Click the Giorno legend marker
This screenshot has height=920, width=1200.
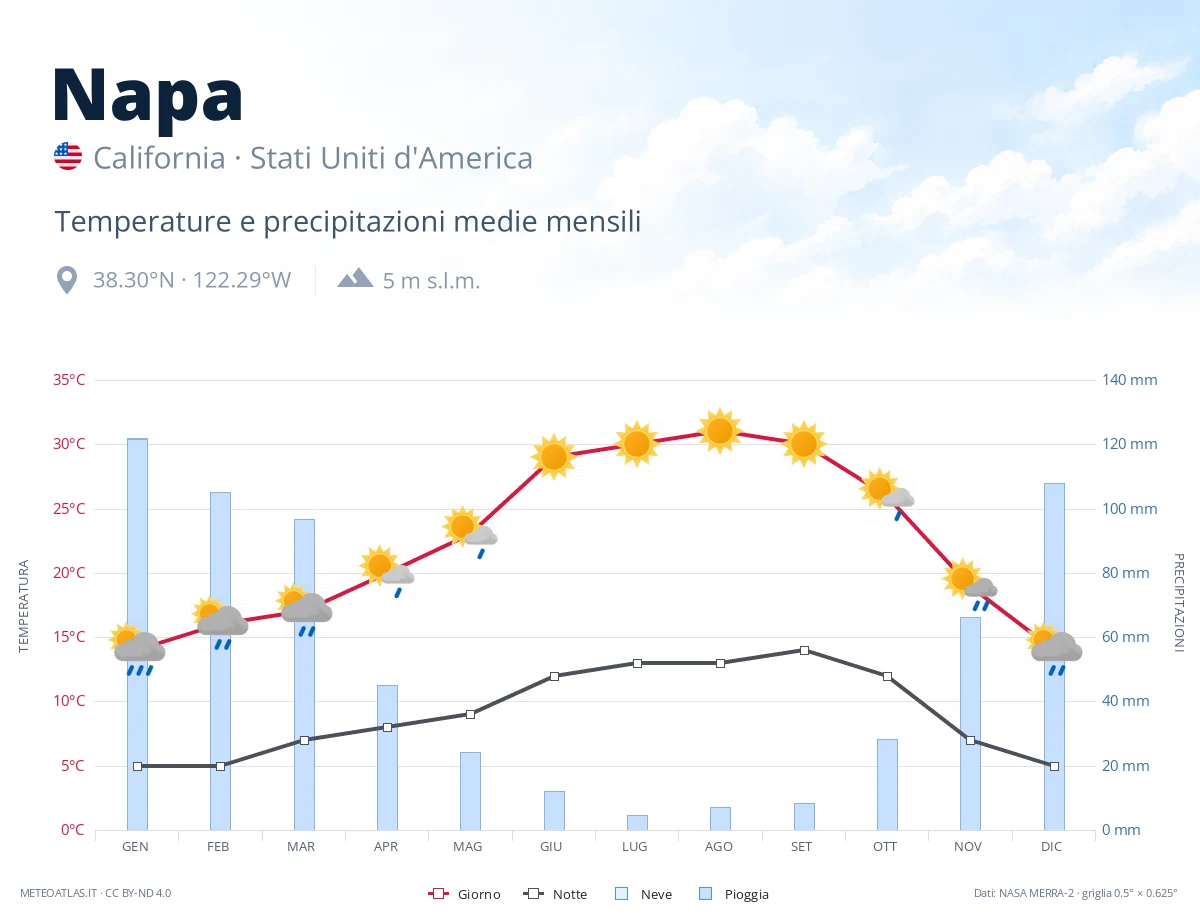tap(437, 893)
